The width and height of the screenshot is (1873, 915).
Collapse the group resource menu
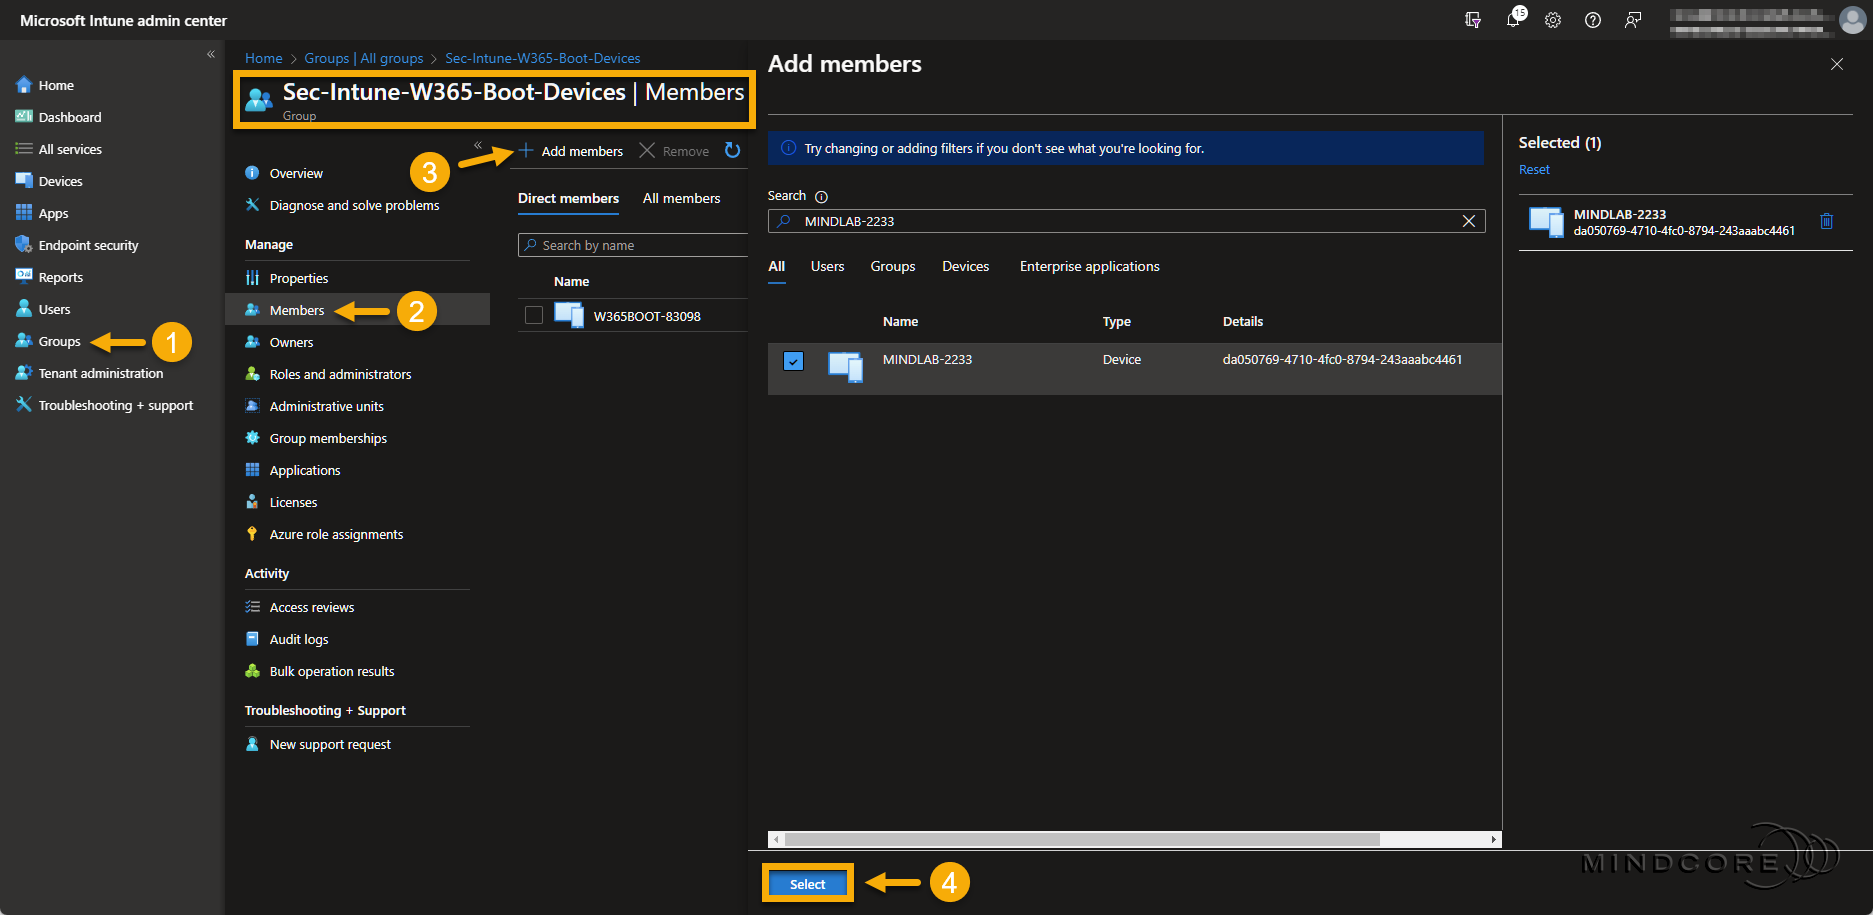[478, 145]
